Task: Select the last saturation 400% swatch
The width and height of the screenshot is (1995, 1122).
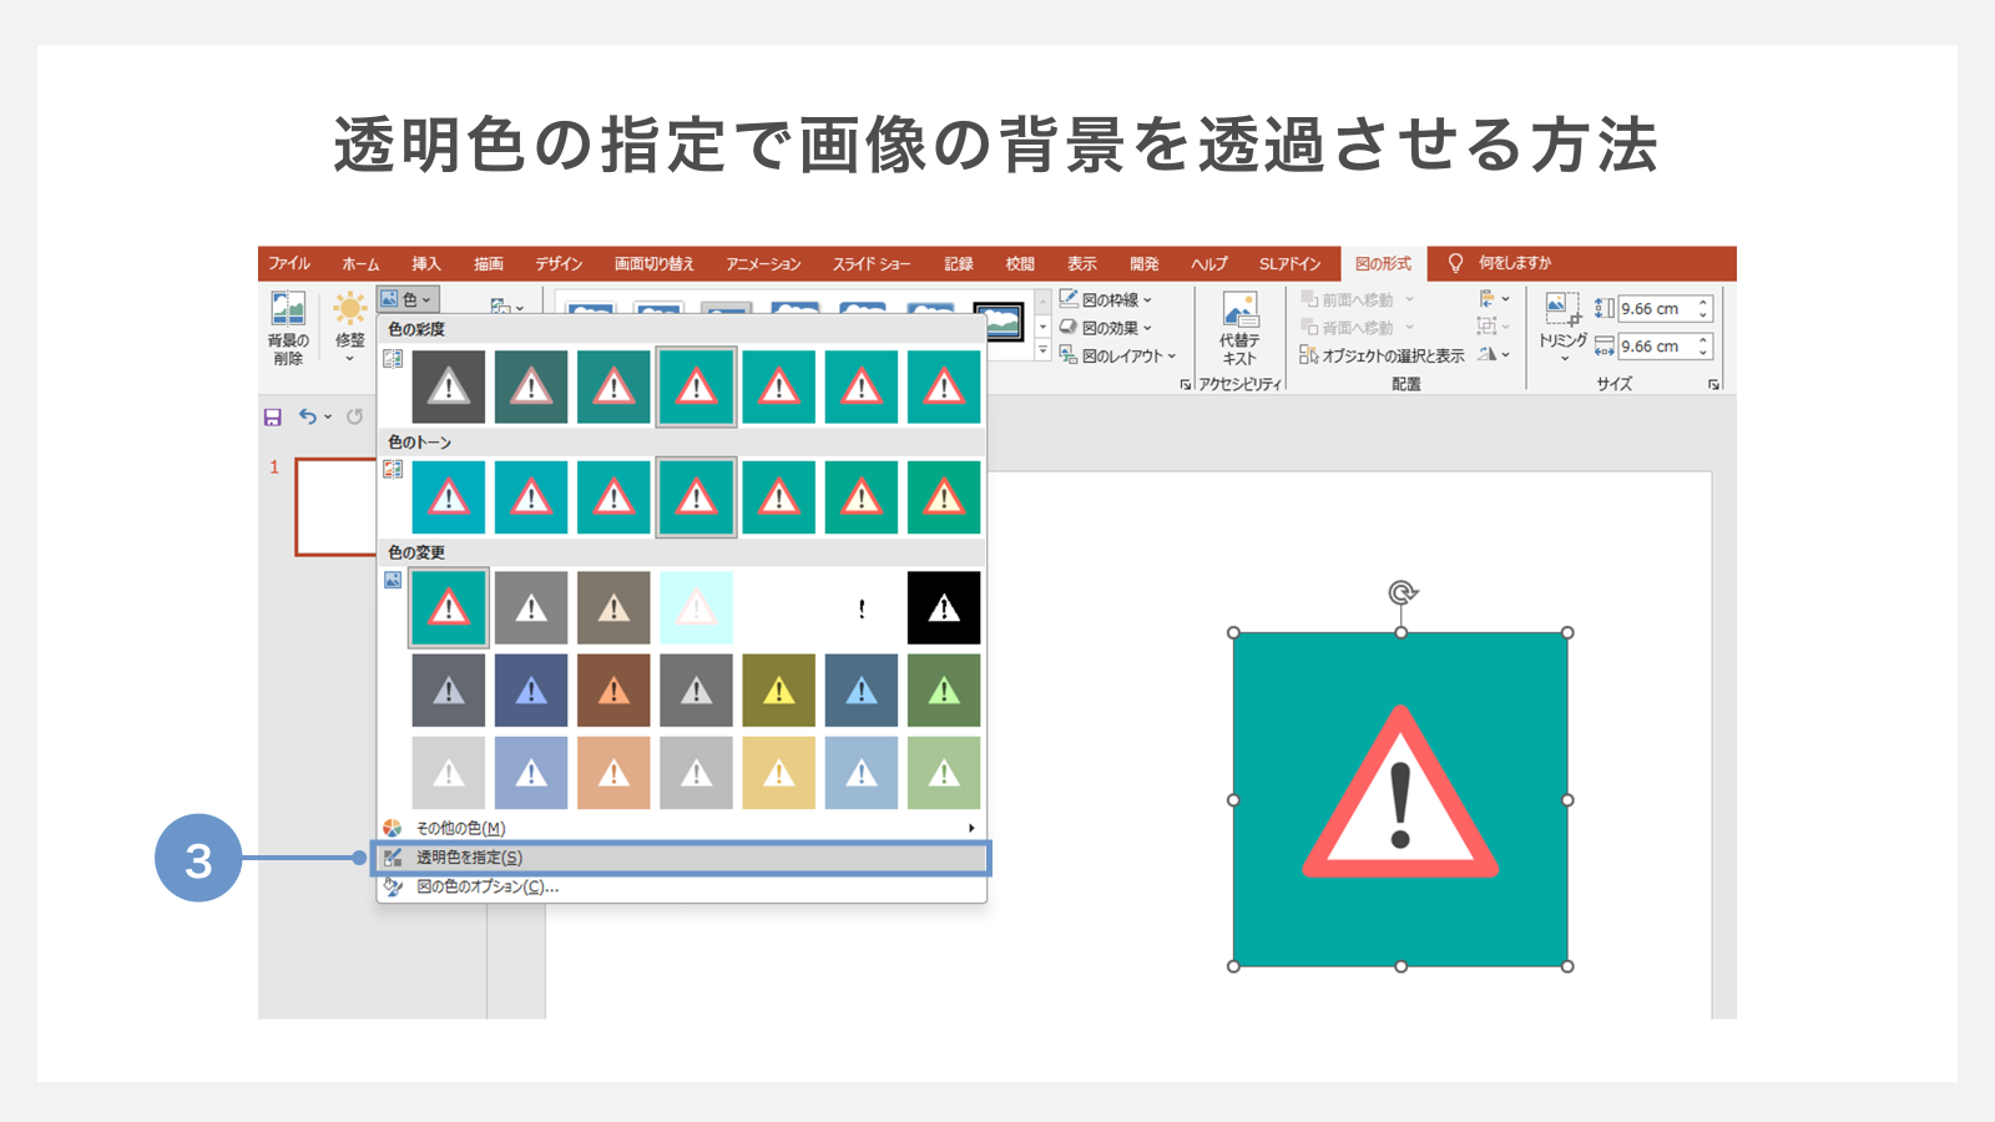Action: pos(944,387)
